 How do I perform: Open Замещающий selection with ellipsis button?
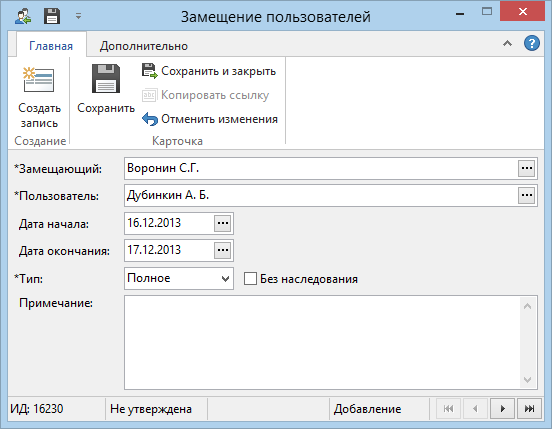(x=527, y=168)
